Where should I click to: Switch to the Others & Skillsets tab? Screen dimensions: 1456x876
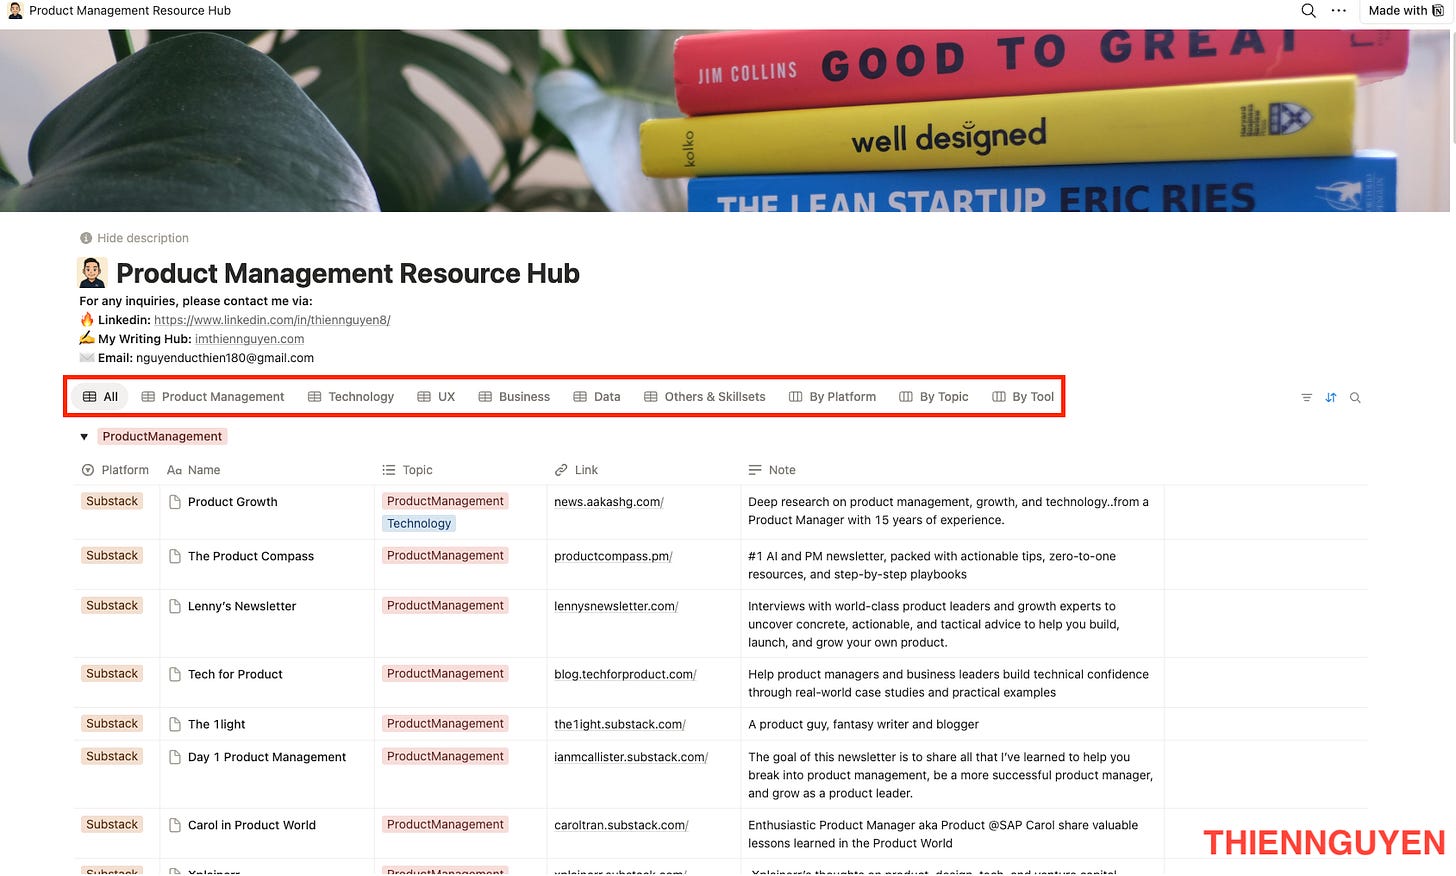pos(705,397)
